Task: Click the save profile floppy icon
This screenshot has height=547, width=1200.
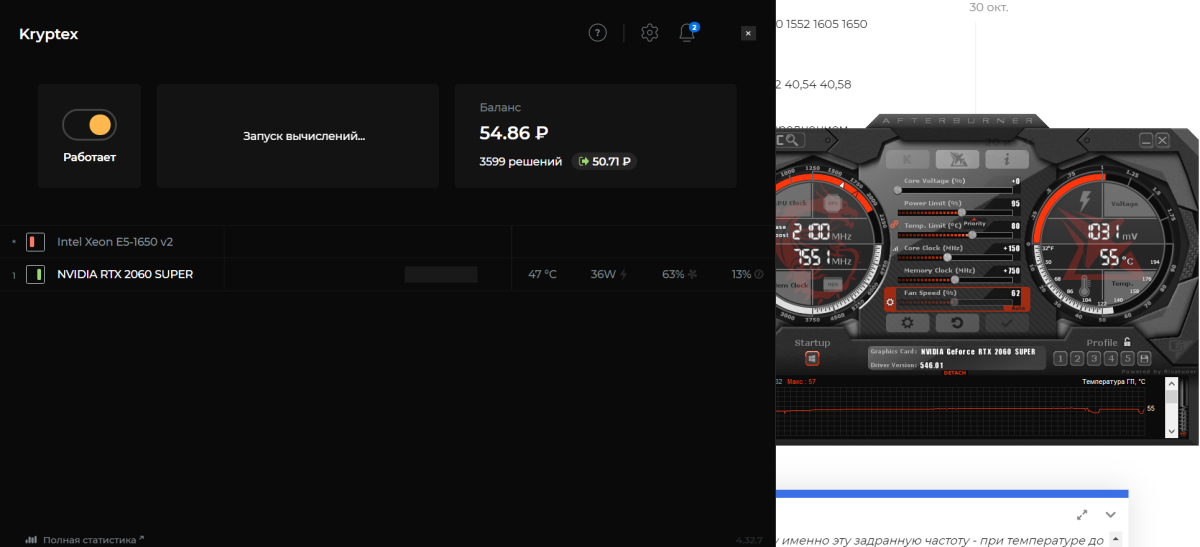Action: (1145, 358)
